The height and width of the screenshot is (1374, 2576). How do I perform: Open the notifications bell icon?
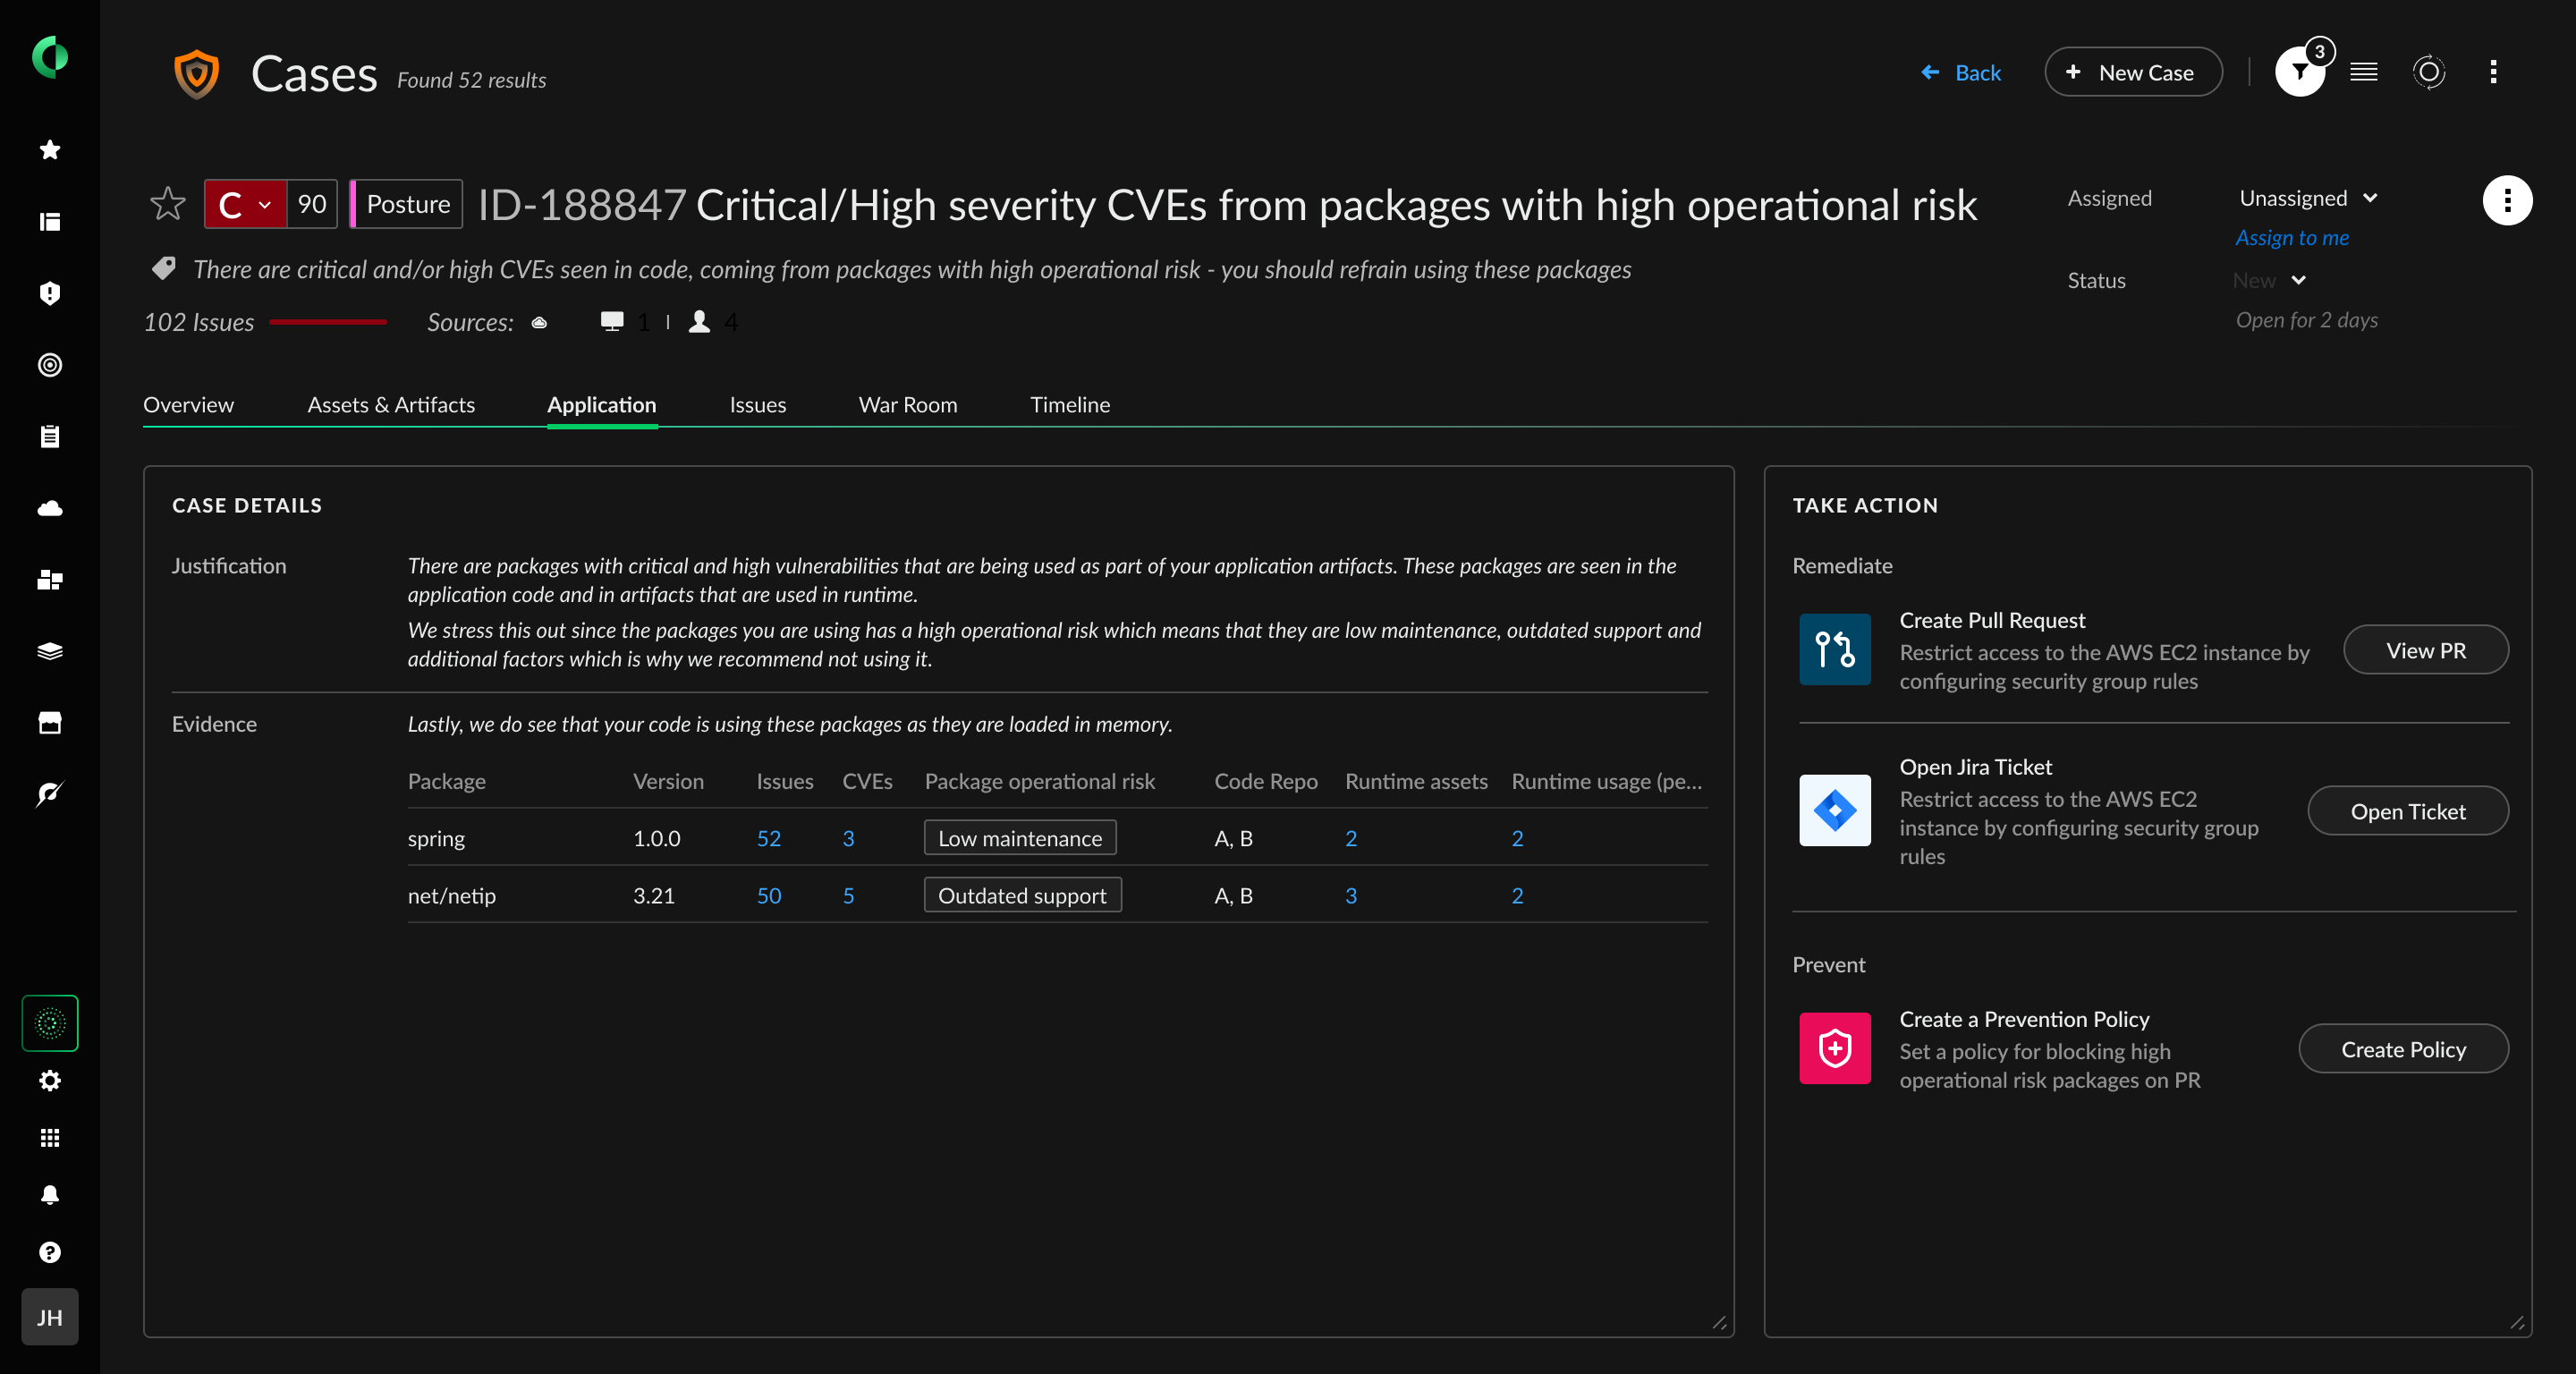50,1195
